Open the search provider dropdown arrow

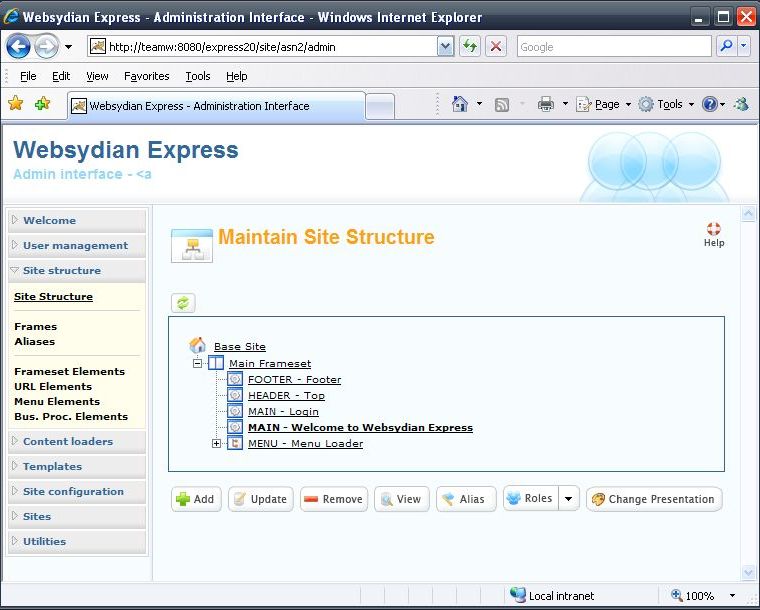tap(744, 47)
